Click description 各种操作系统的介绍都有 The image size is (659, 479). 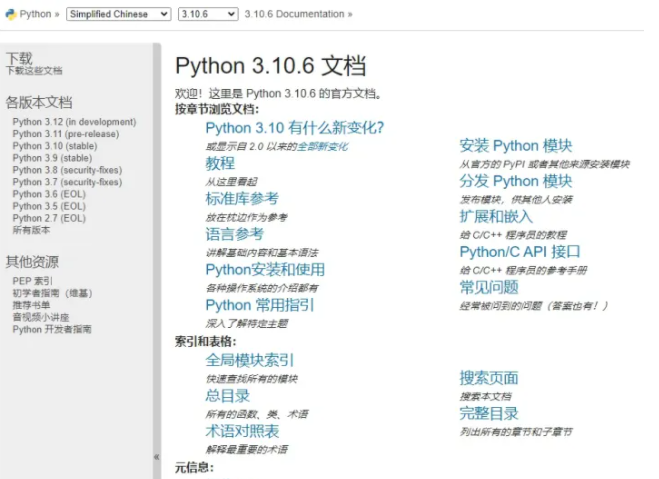pyautogui.click(x=262, y=288)
